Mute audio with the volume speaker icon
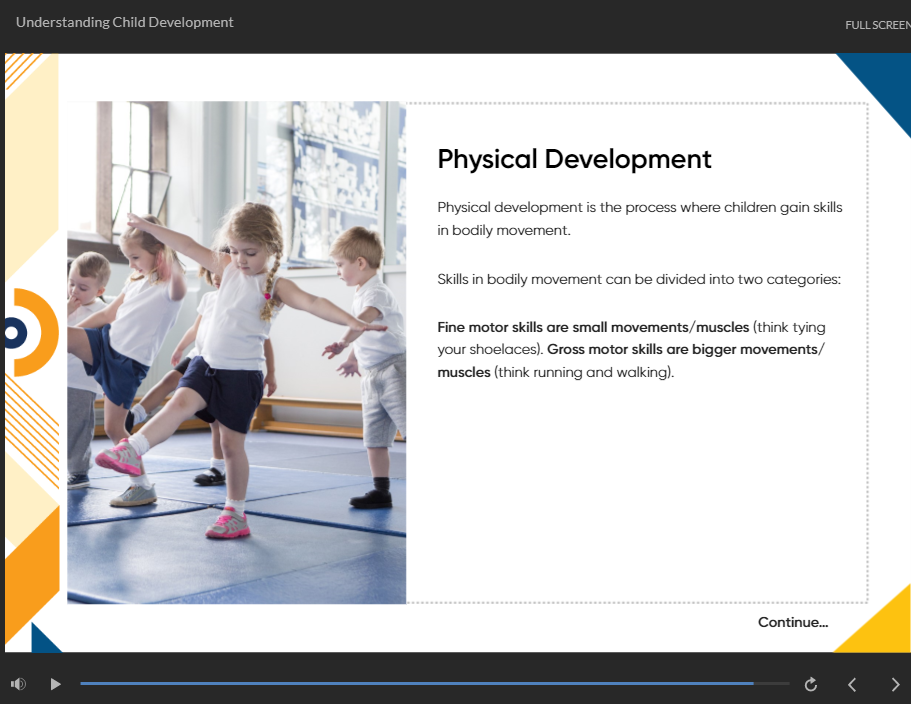This screenshot has height=704, width=911. pyautogui.click(x=18, y=684)
